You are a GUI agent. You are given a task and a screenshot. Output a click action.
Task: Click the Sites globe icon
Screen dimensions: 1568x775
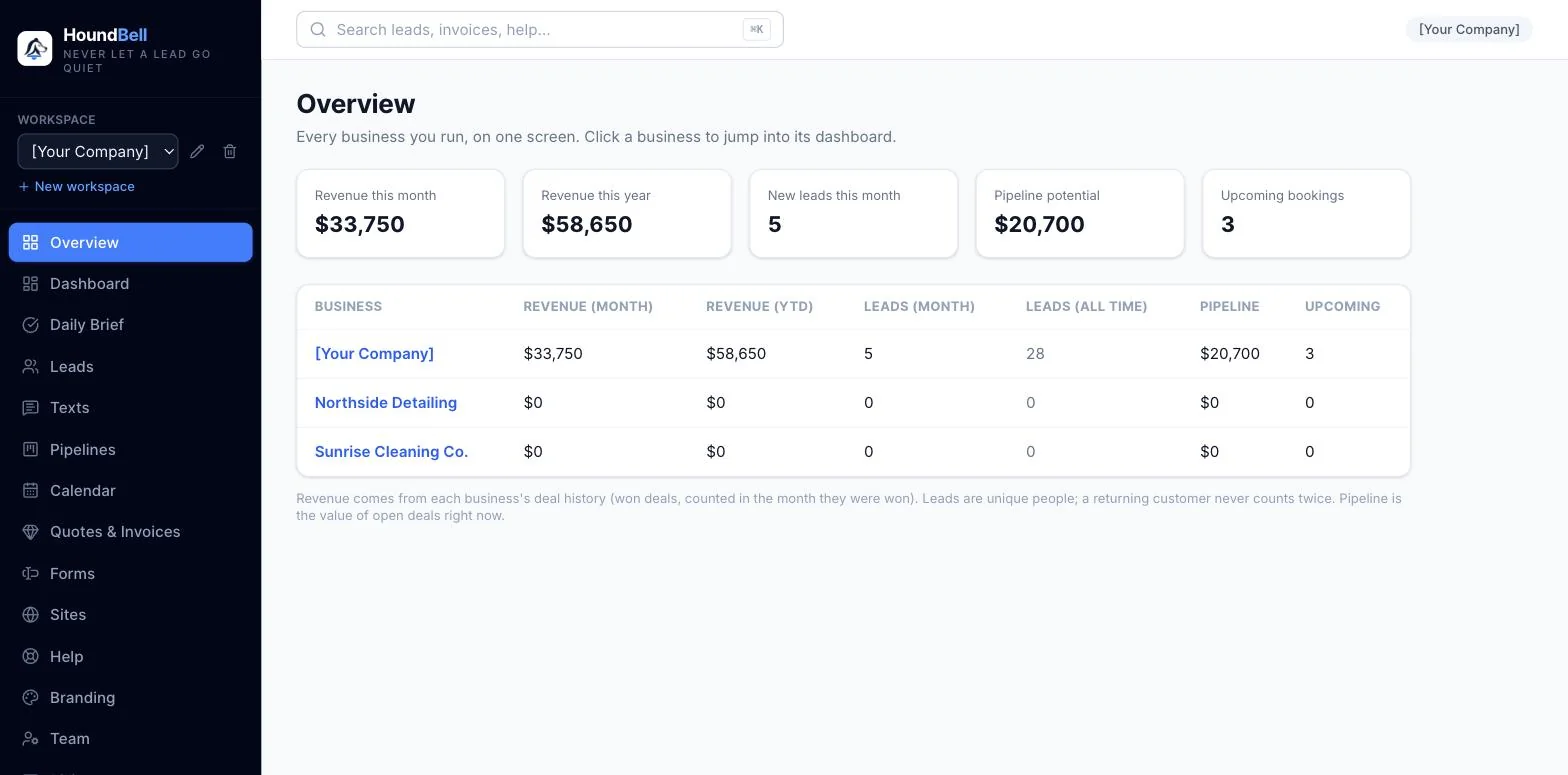[x=31, y=614]
